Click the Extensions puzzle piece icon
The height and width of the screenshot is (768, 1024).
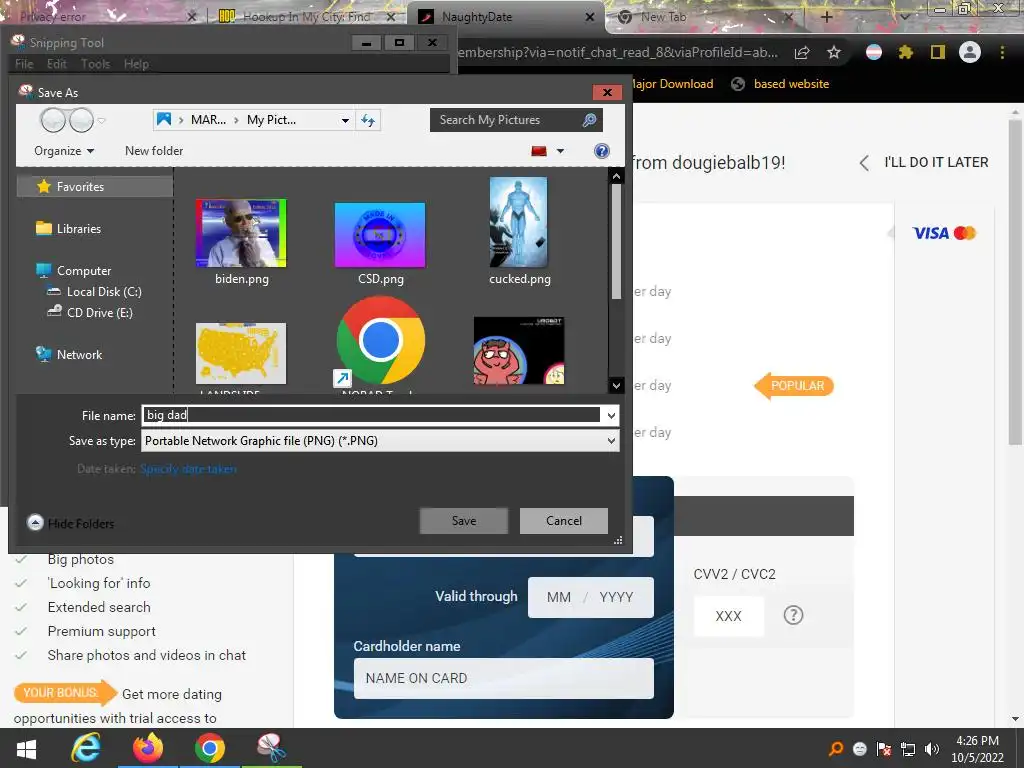pos(905,52)
